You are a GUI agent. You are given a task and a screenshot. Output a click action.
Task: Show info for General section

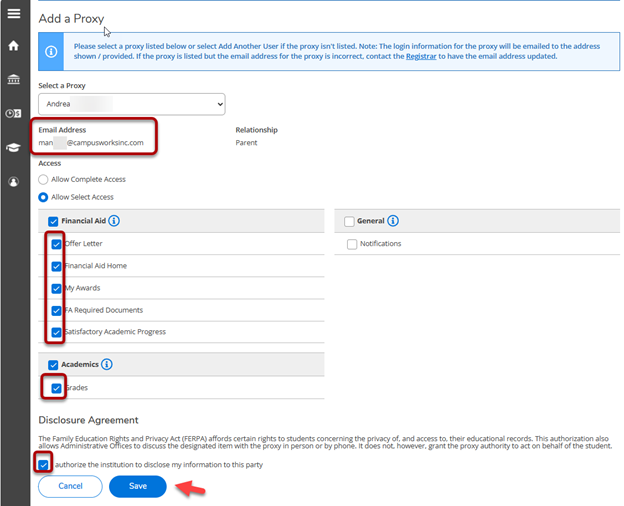coord(393,221)
